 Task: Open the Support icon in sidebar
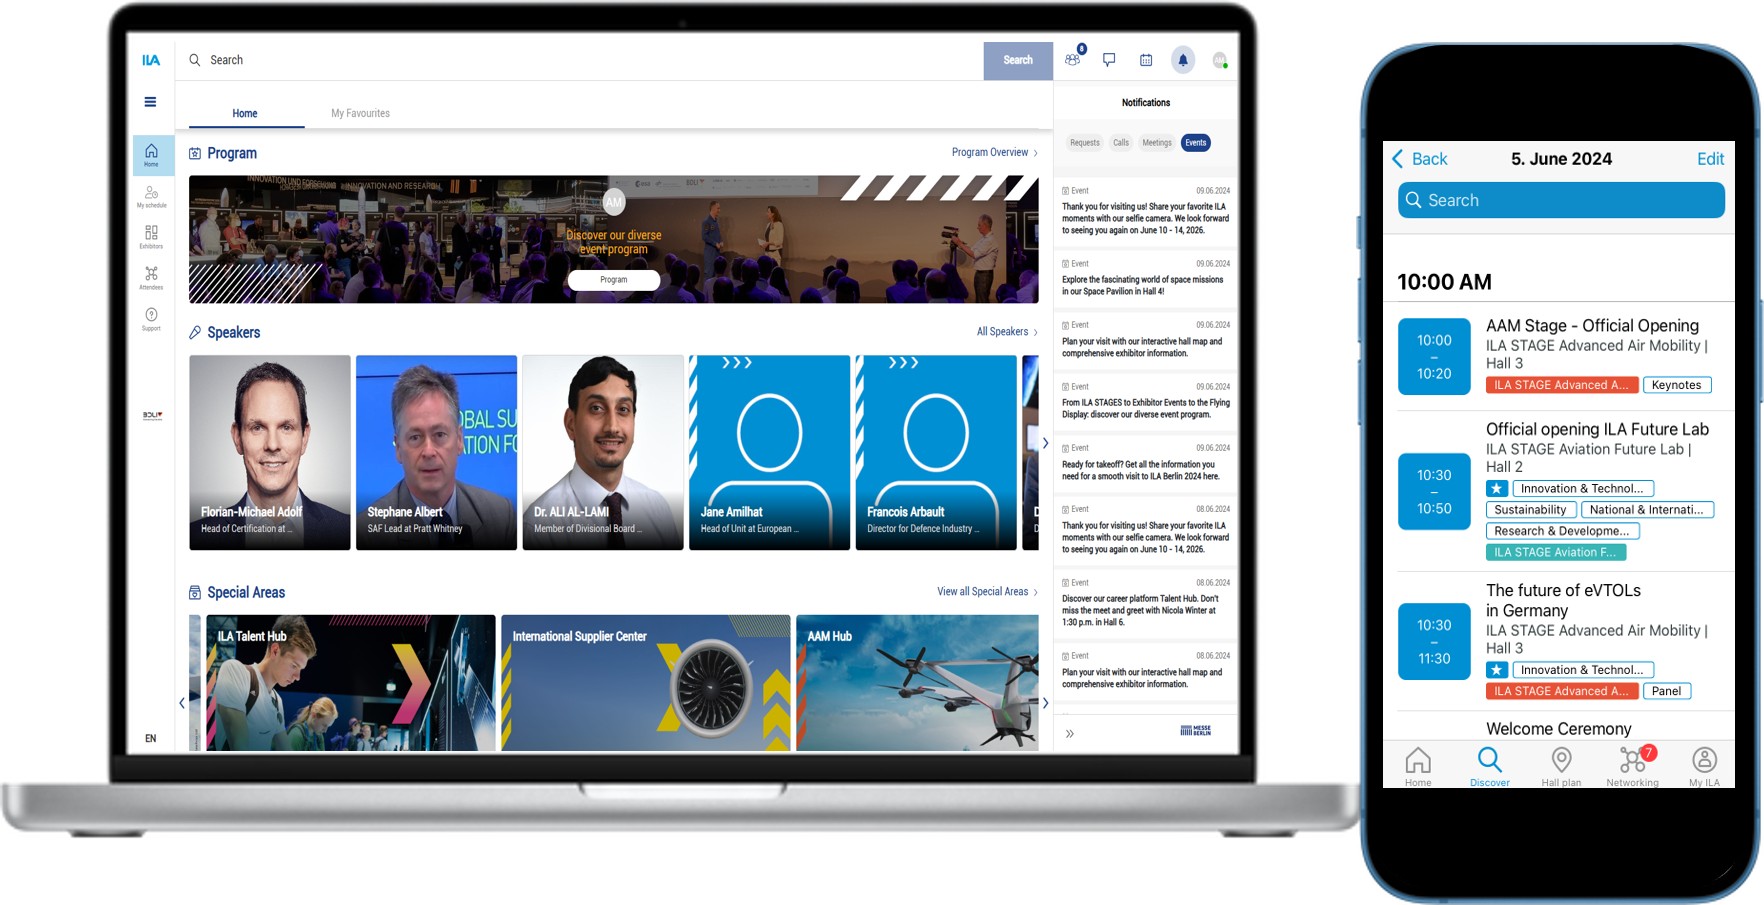point(151,318)
